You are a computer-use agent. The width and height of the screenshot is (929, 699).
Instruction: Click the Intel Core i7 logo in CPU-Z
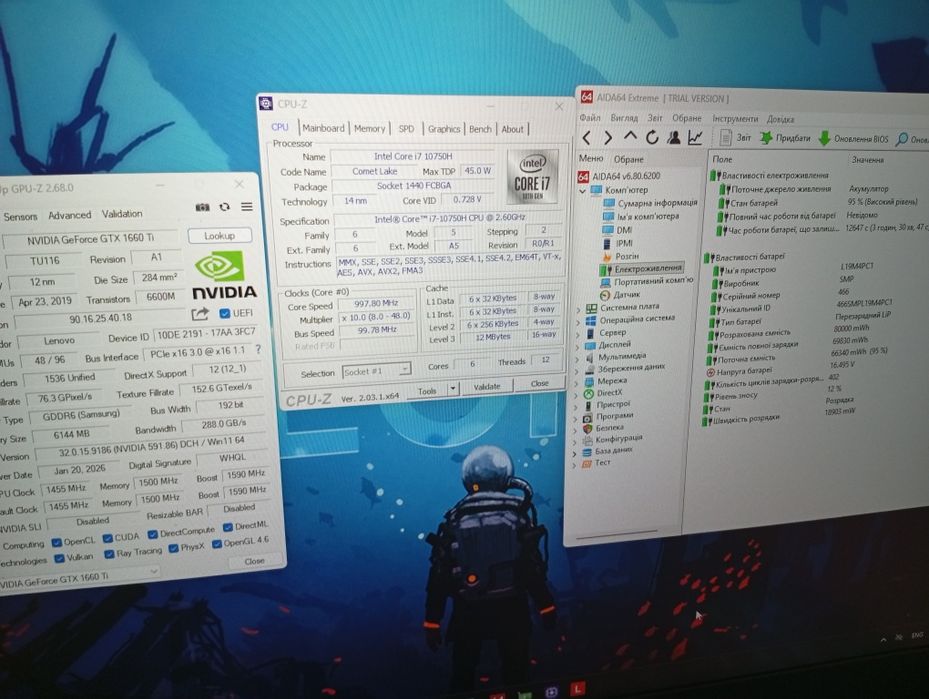tap(532, 177)
